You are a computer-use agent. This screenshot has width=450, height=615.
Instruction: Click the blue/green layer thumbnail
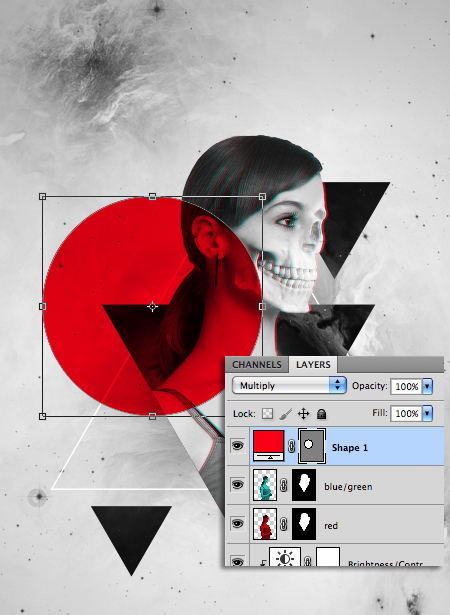pos(265,485)
